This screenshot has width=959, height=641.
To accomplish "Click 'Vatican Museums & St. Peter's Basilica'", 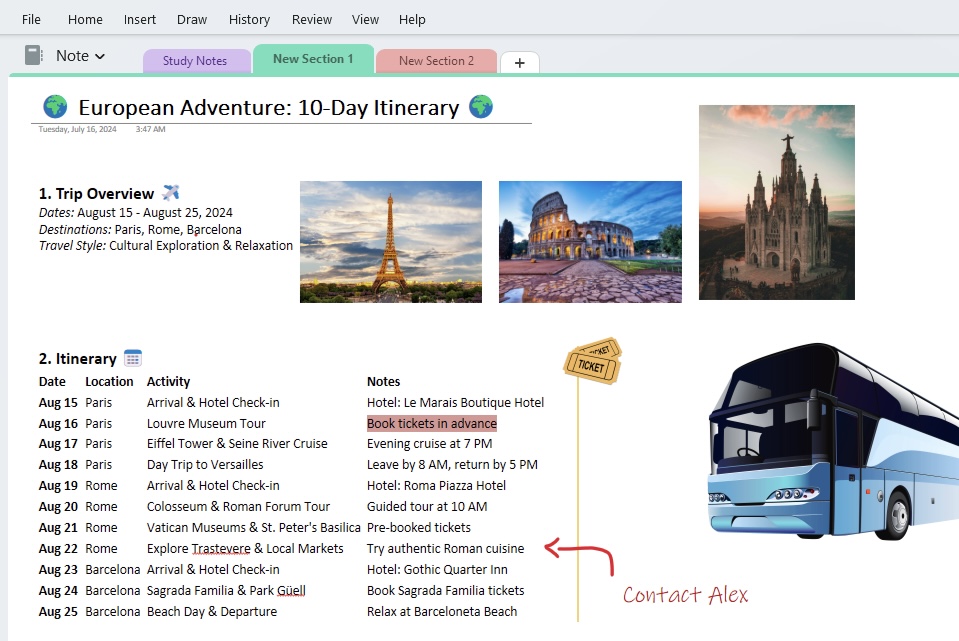I will click(254, 527).
